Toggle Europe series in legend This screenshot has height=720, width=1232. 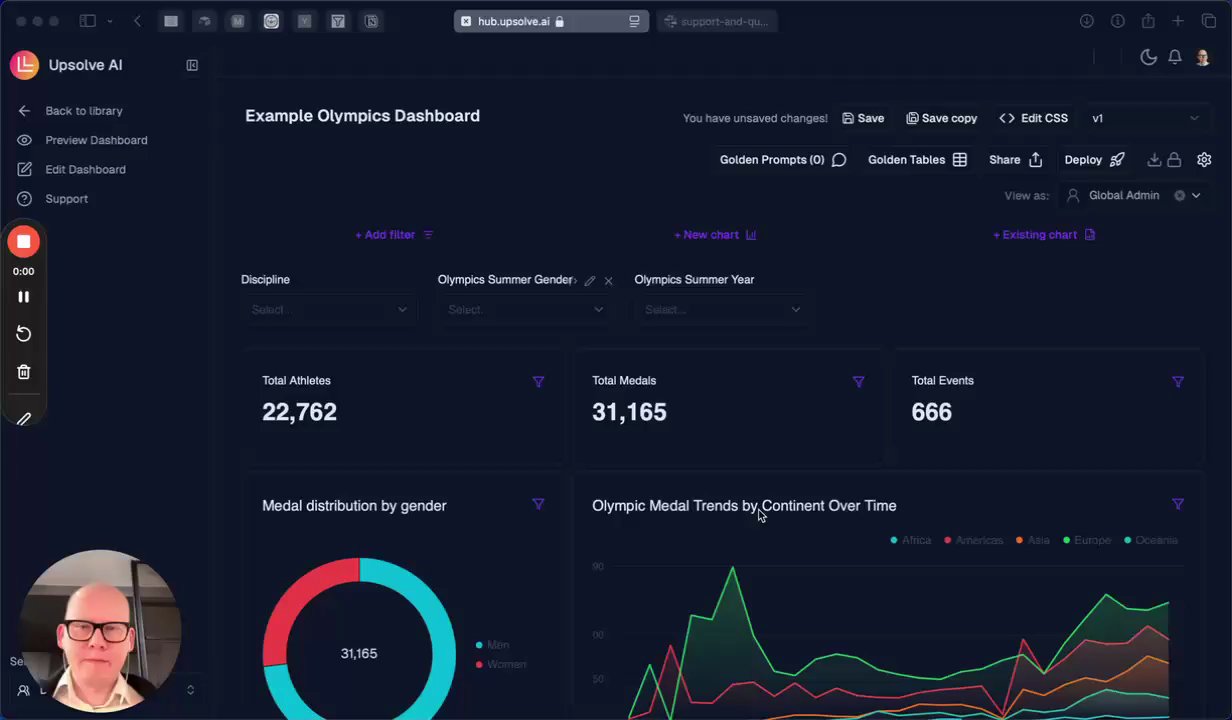tap(1087, 540)
